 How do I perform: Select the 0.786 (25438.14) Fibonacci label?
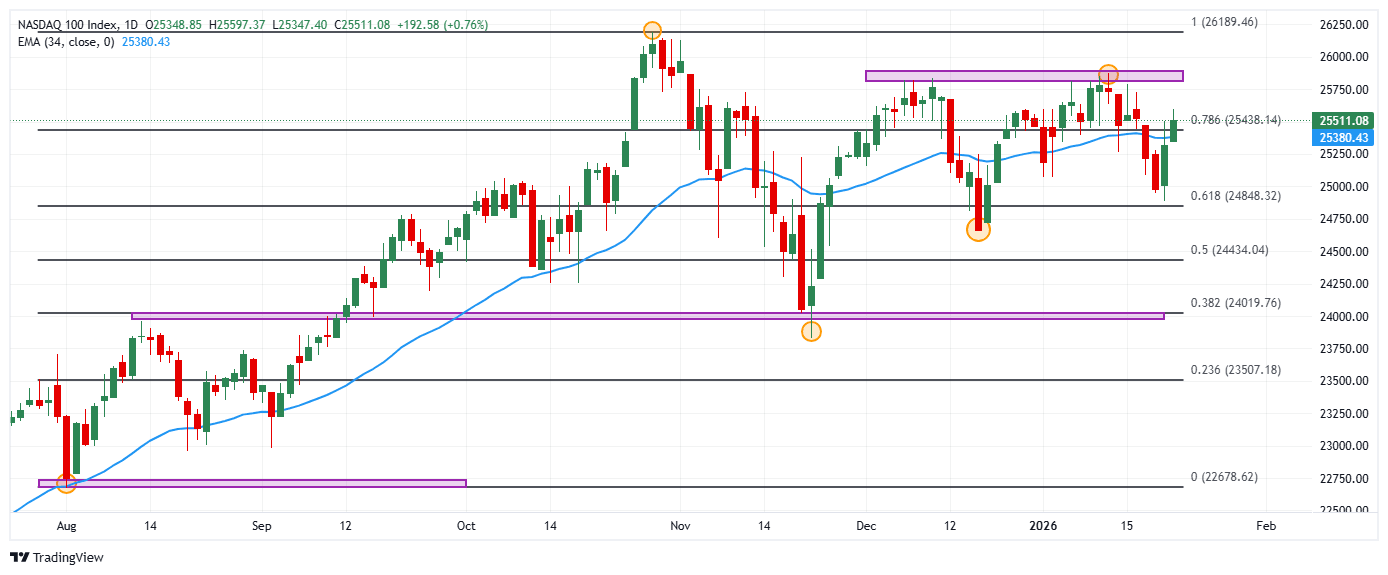click(x=1236, y=119)
